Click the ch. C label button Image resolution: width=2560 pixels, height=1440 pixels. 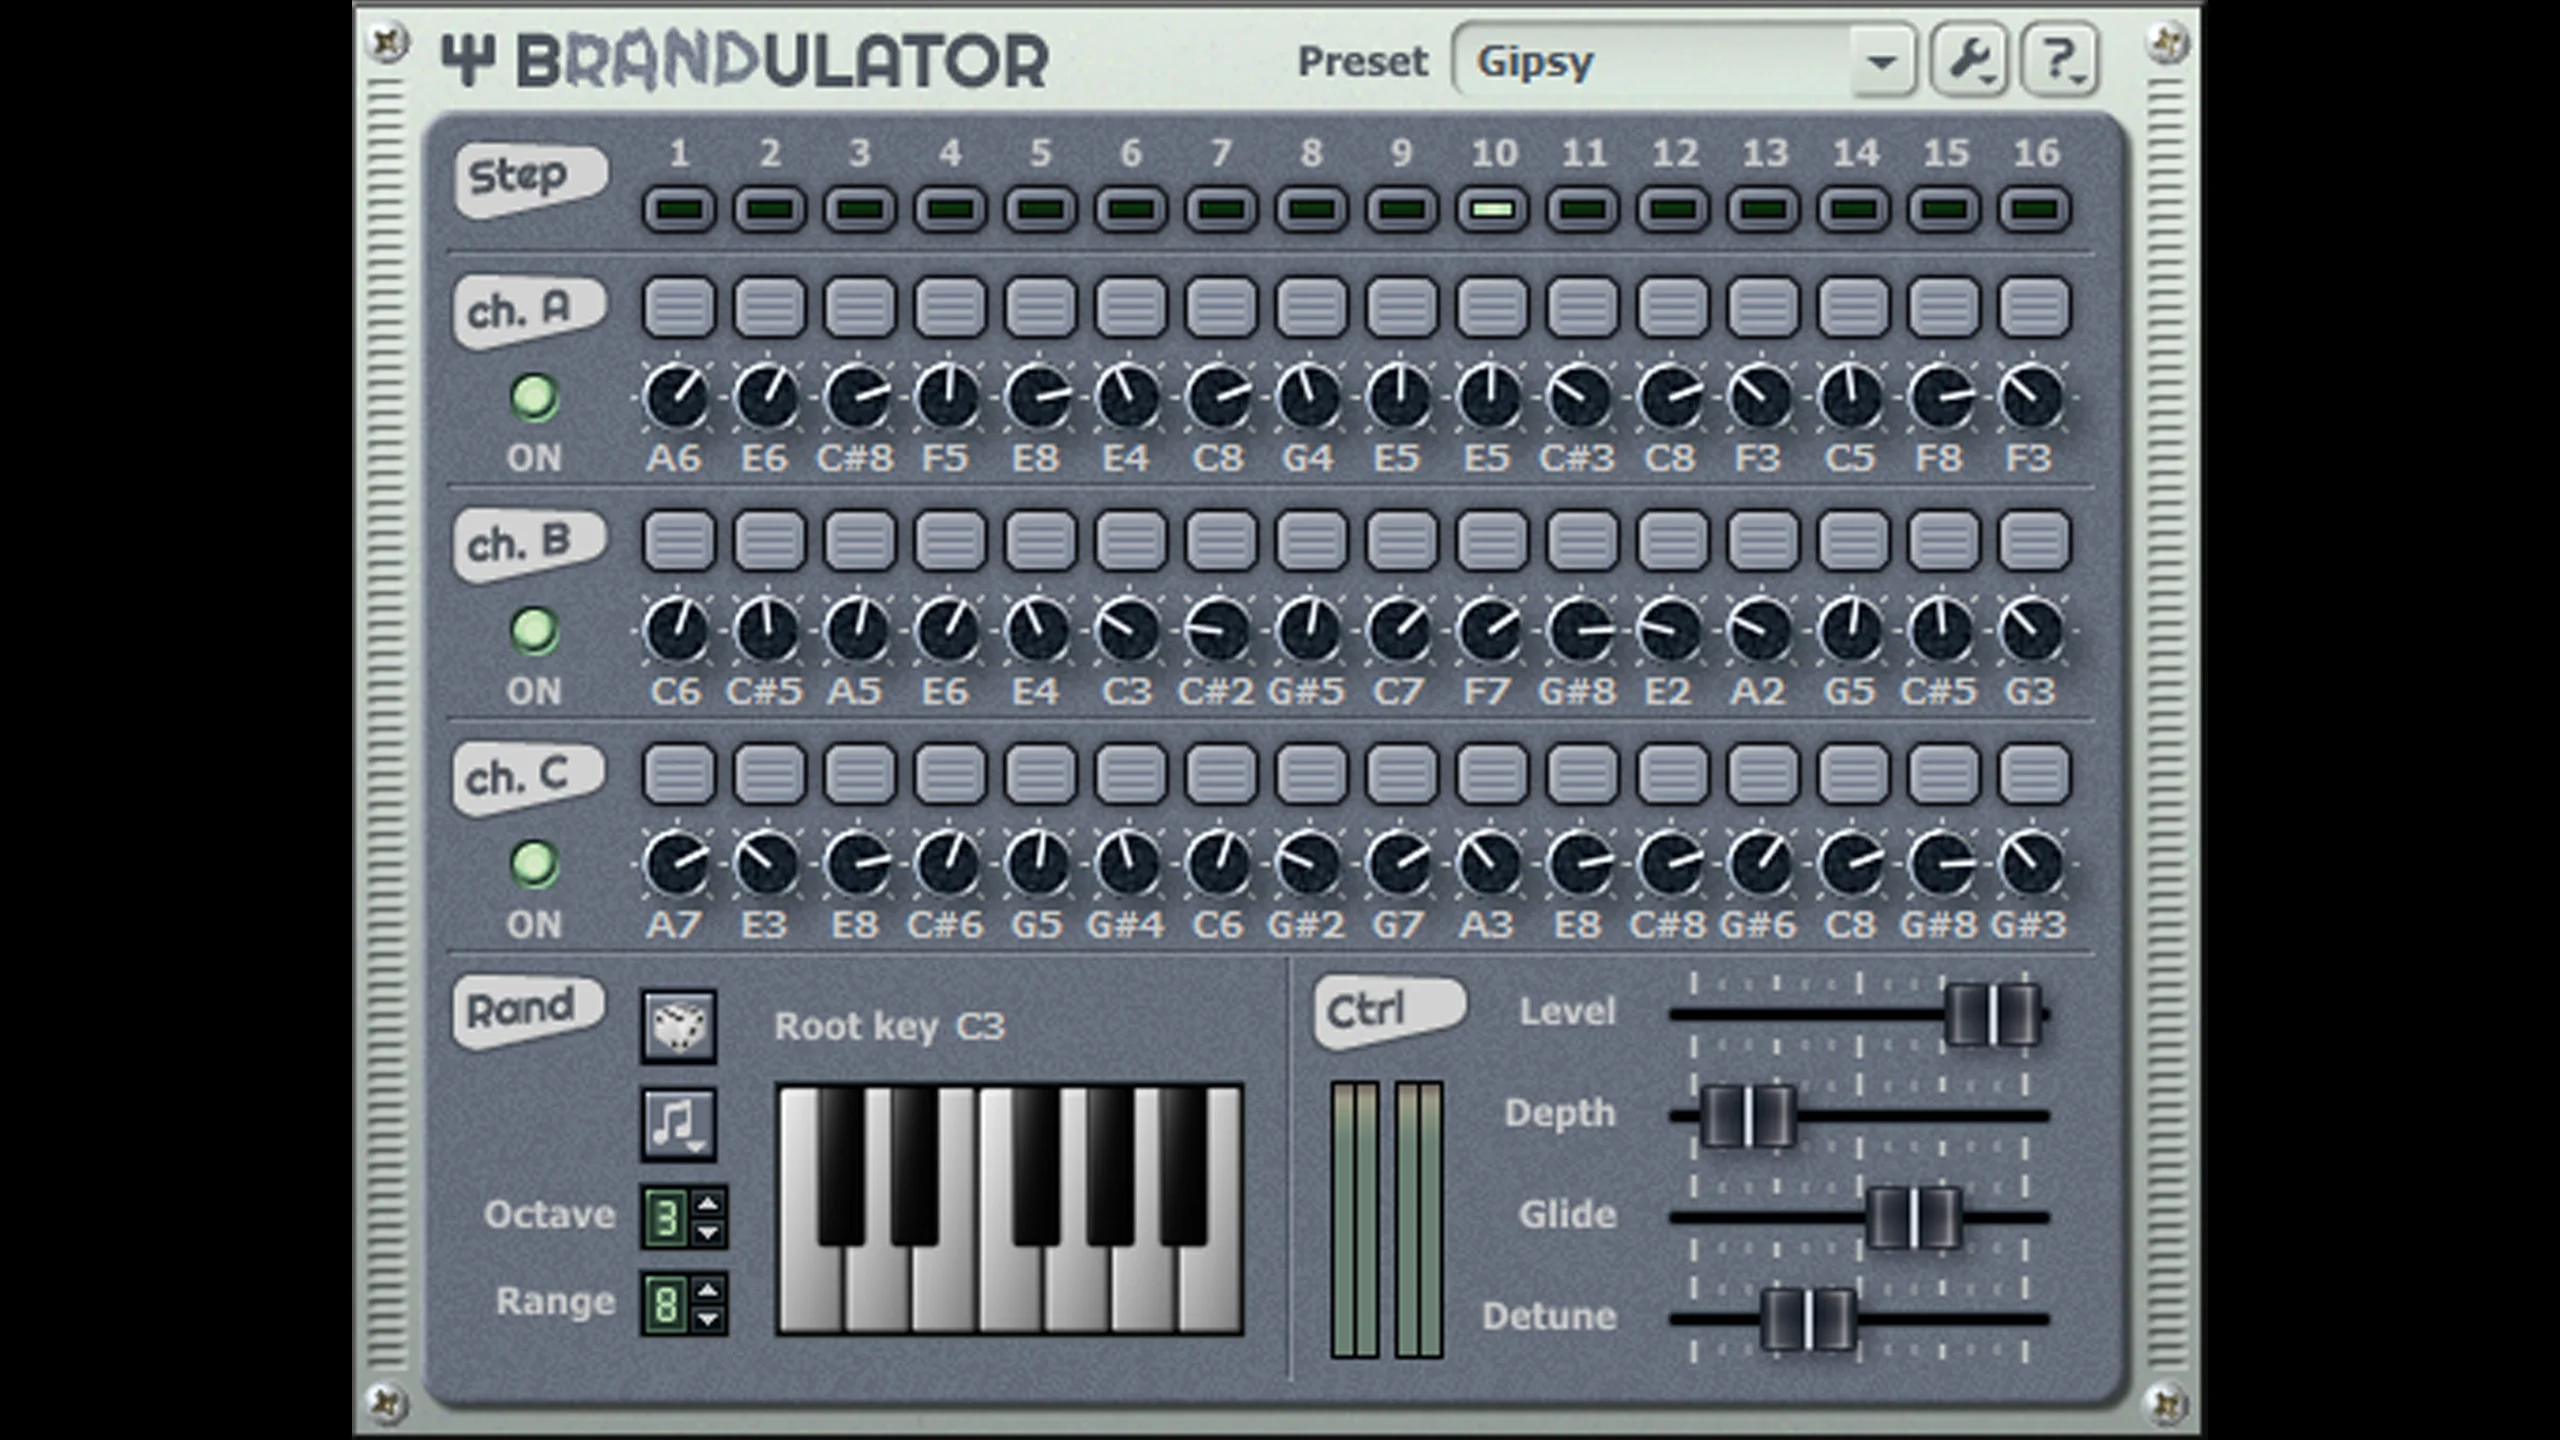[531, 777]
